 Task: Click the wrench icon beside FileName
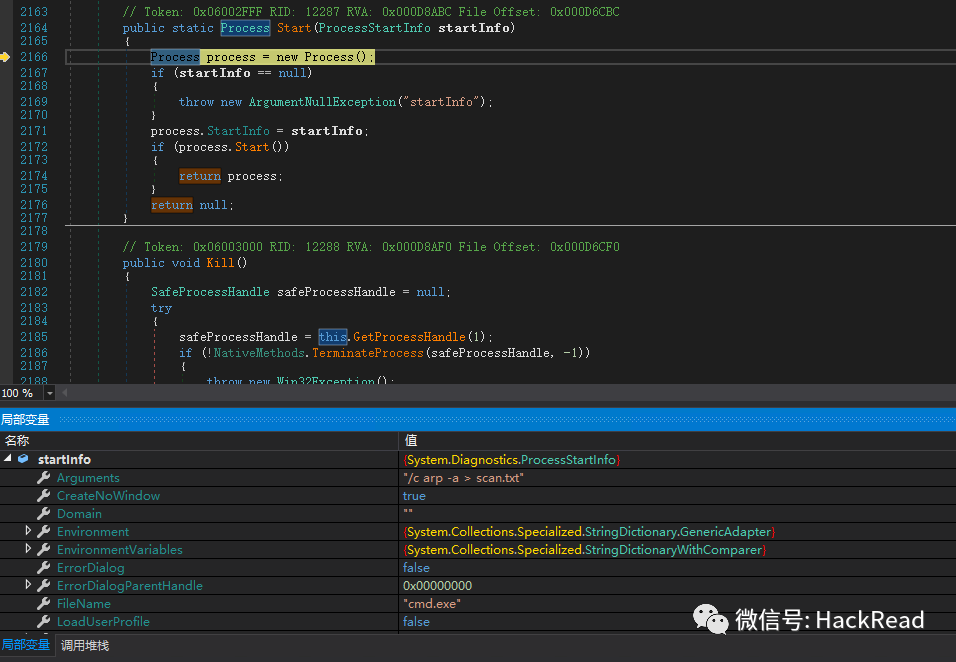pos(43,603)
